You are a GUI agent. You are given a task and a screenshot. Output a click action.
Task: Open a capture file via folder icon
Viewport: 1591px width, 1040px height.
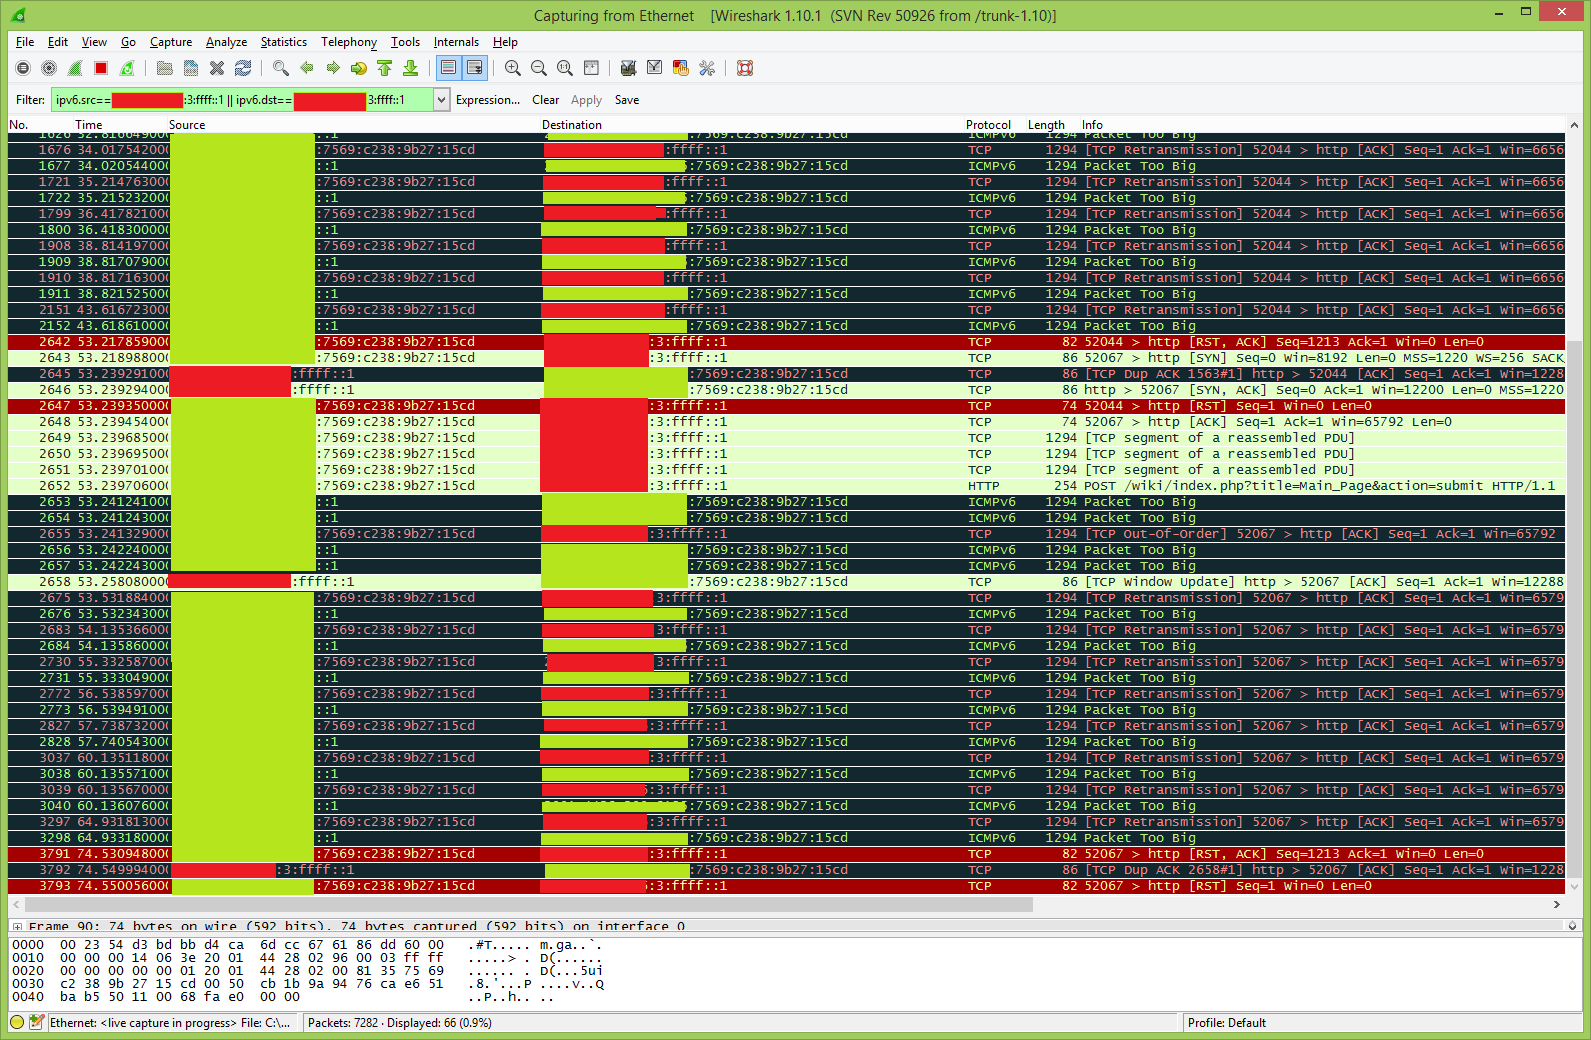tap(165, 68)
